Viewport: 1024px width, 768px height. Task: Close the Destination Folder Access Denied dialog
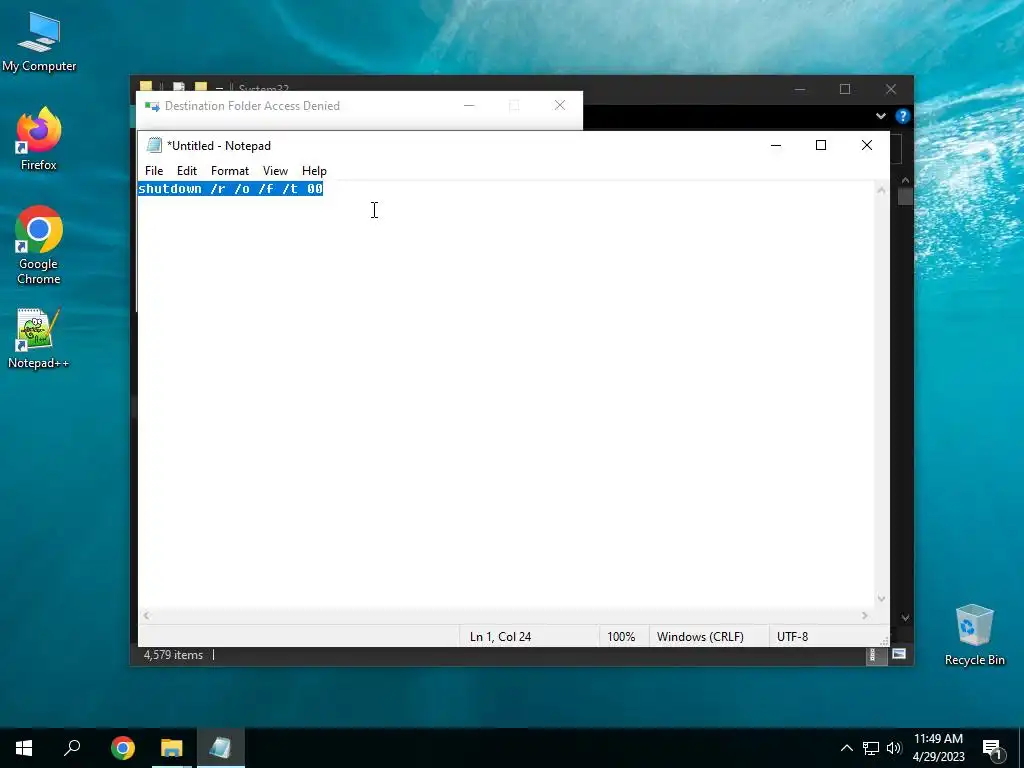coord(560,105)
